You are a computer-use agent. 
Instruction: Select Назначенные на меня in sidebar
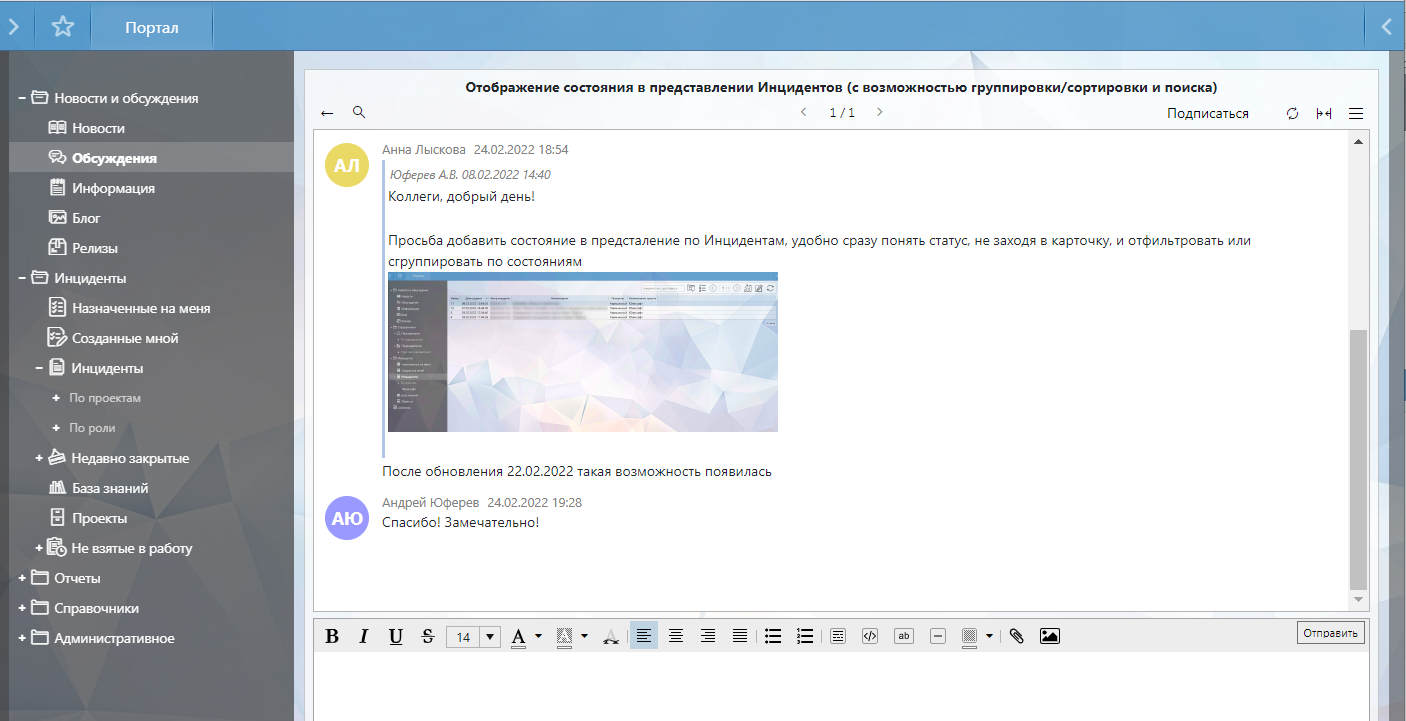[141, 308]
